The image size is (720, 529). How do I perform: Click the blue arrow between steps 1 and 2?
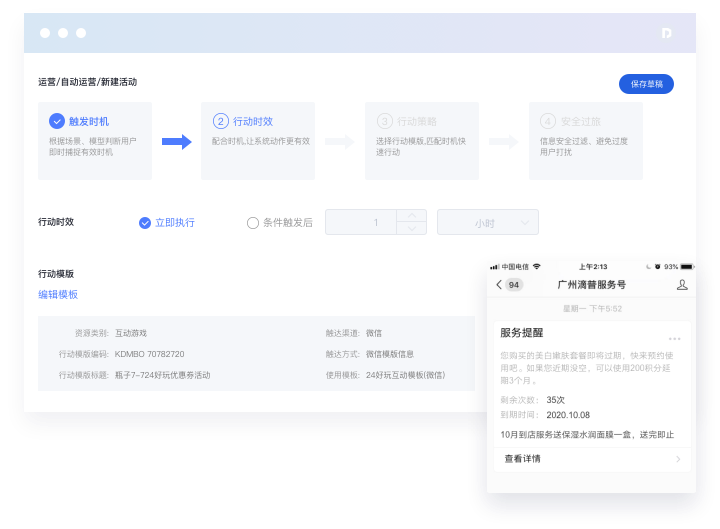(176, 142)
